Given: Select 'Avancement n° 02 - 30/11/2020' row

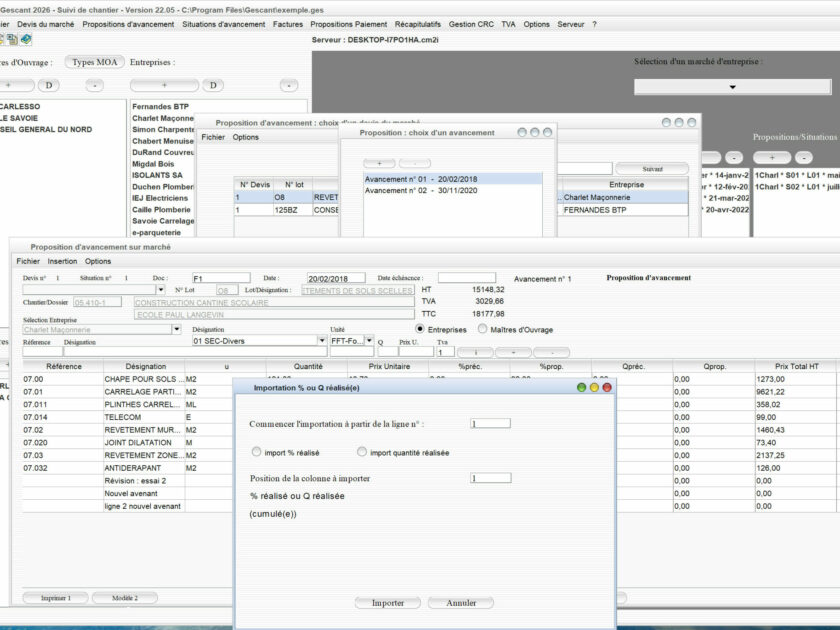Looking at the screenshot, I should click(453, 190).
